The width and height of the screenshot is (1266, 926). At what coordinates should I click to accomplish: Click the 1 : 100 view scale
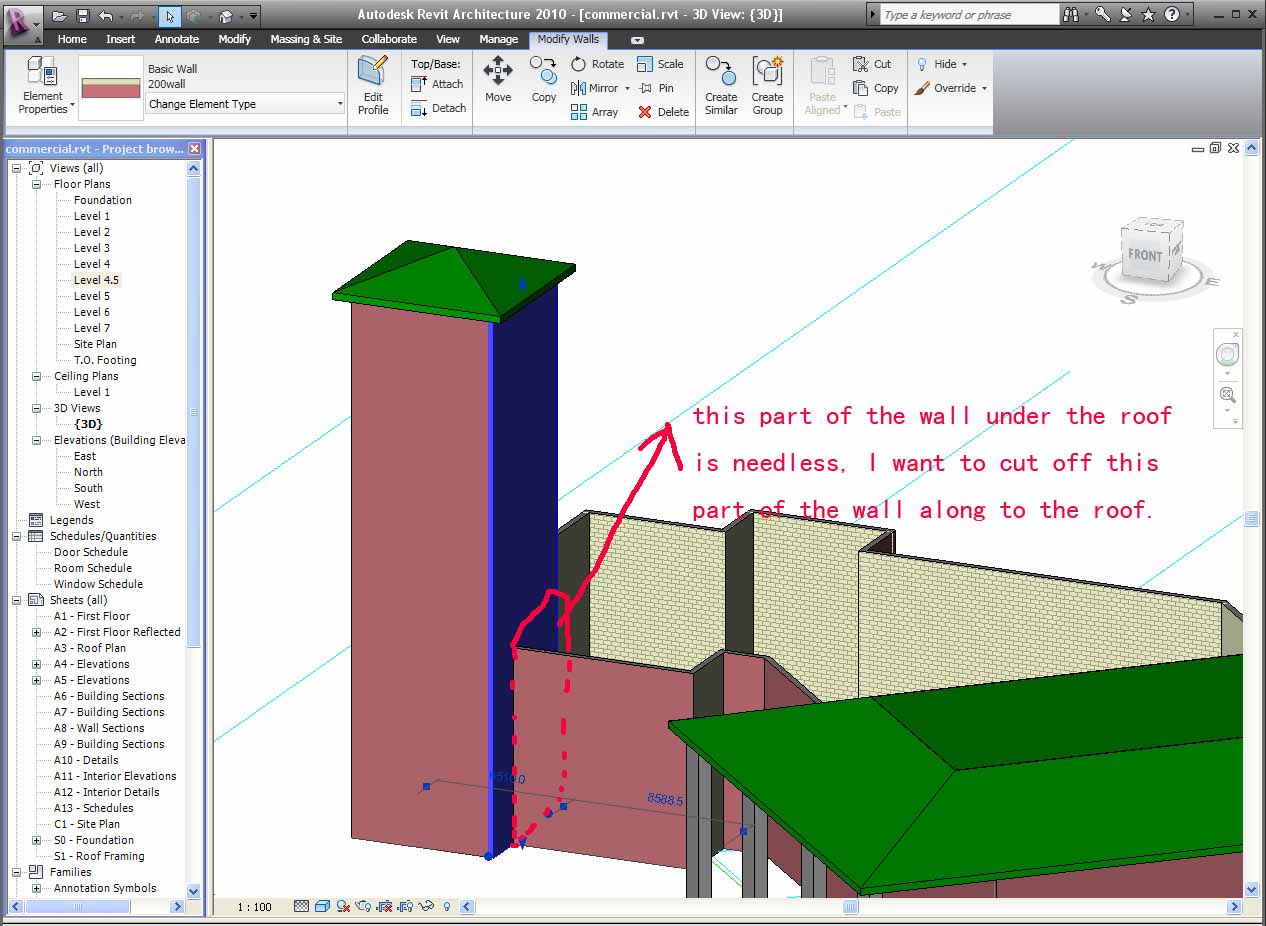tap(254, 907)
